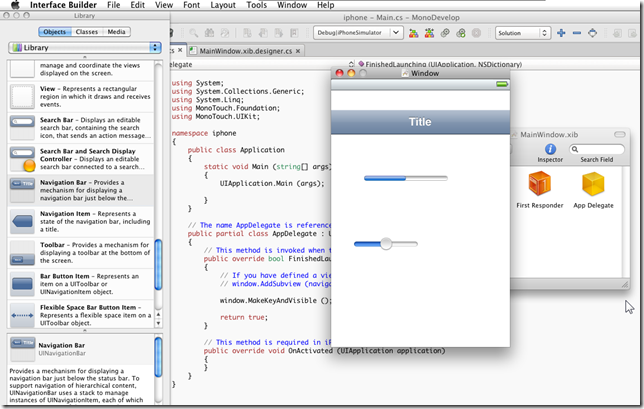Click the blue diamond-arrows toolbar icon

click(x=592, y=33)
